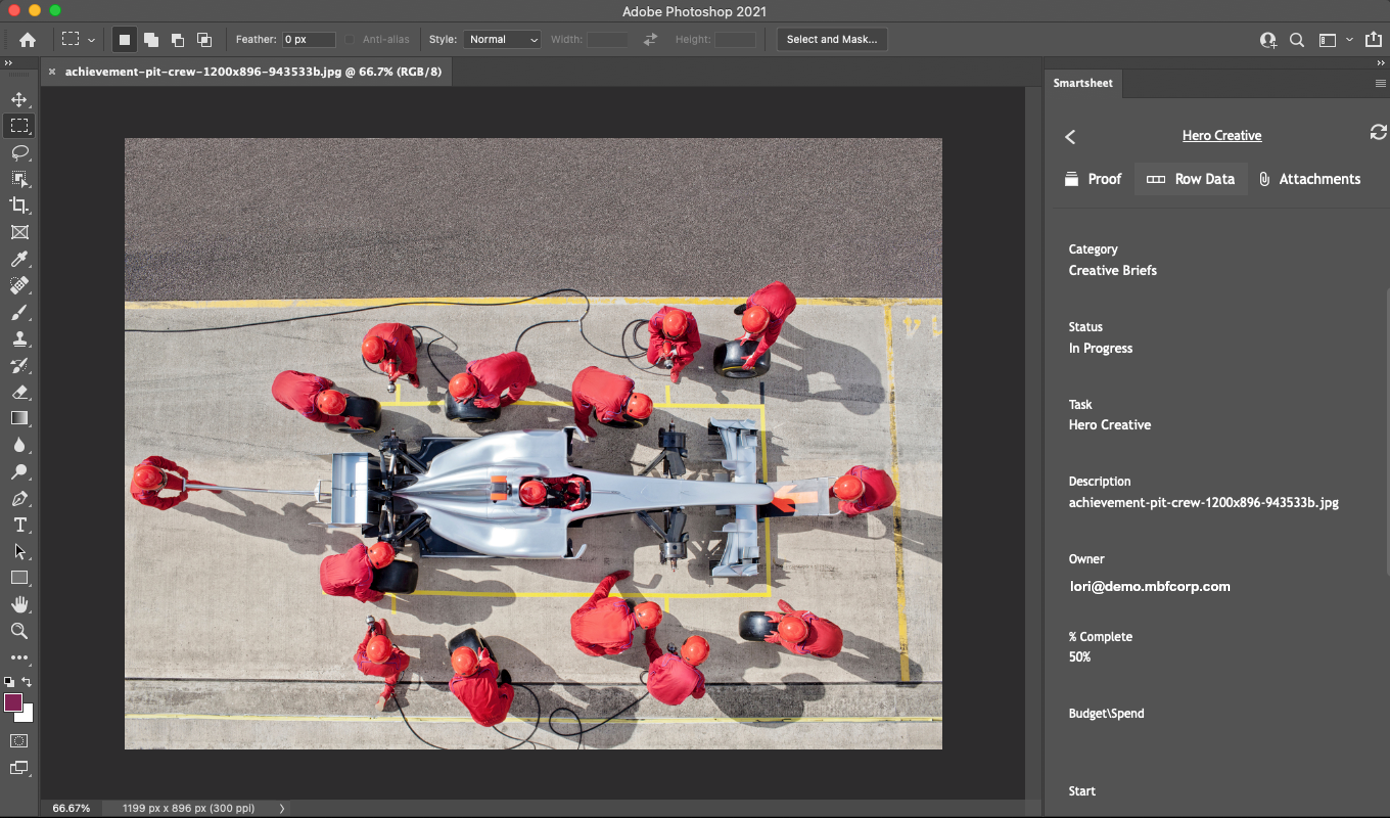Swap foreground and background colors
1392x818 pixels.
tap(27, 682)
